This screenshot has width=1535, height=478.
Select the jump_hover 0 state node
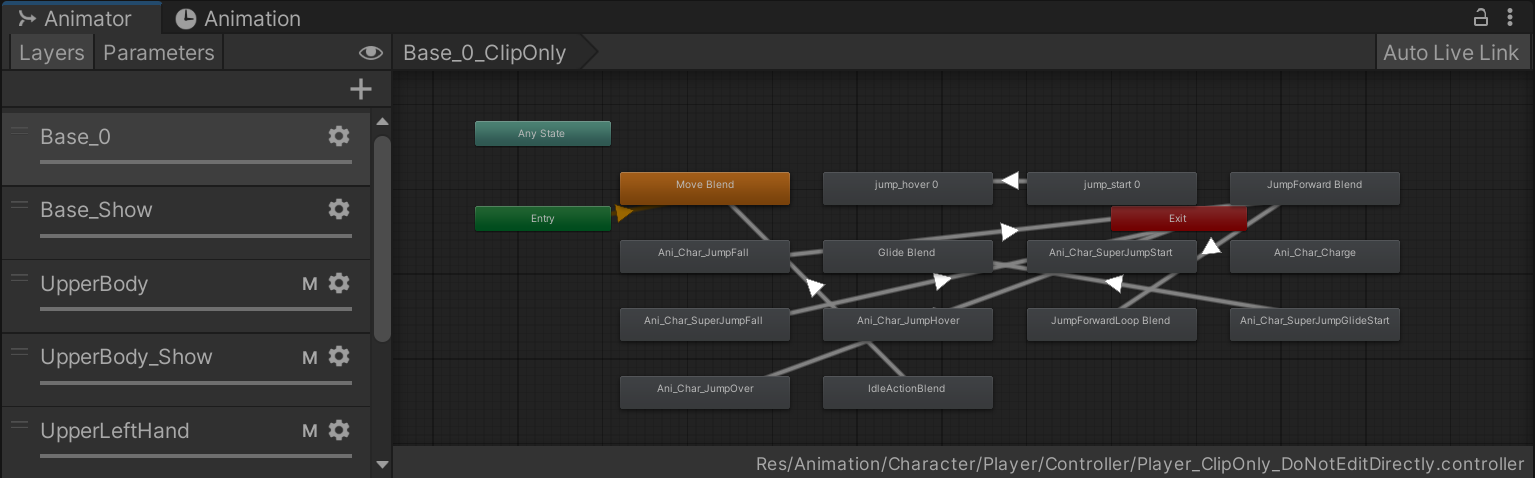coord(908,188)
